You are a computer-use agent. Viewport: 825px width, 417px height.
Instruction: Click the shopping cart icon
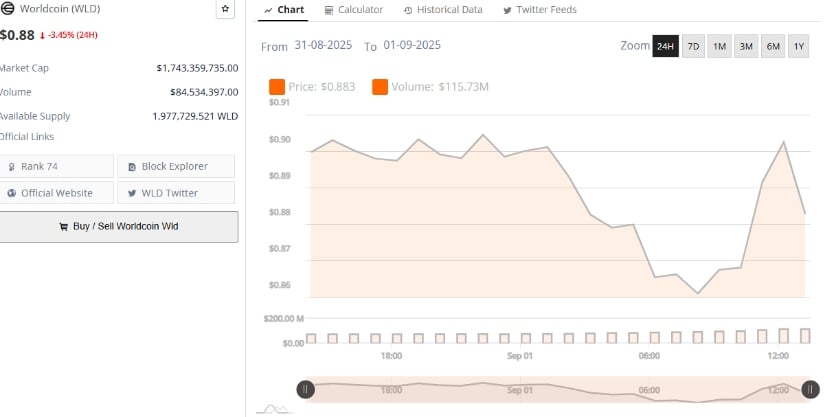(x=63, y=227)
